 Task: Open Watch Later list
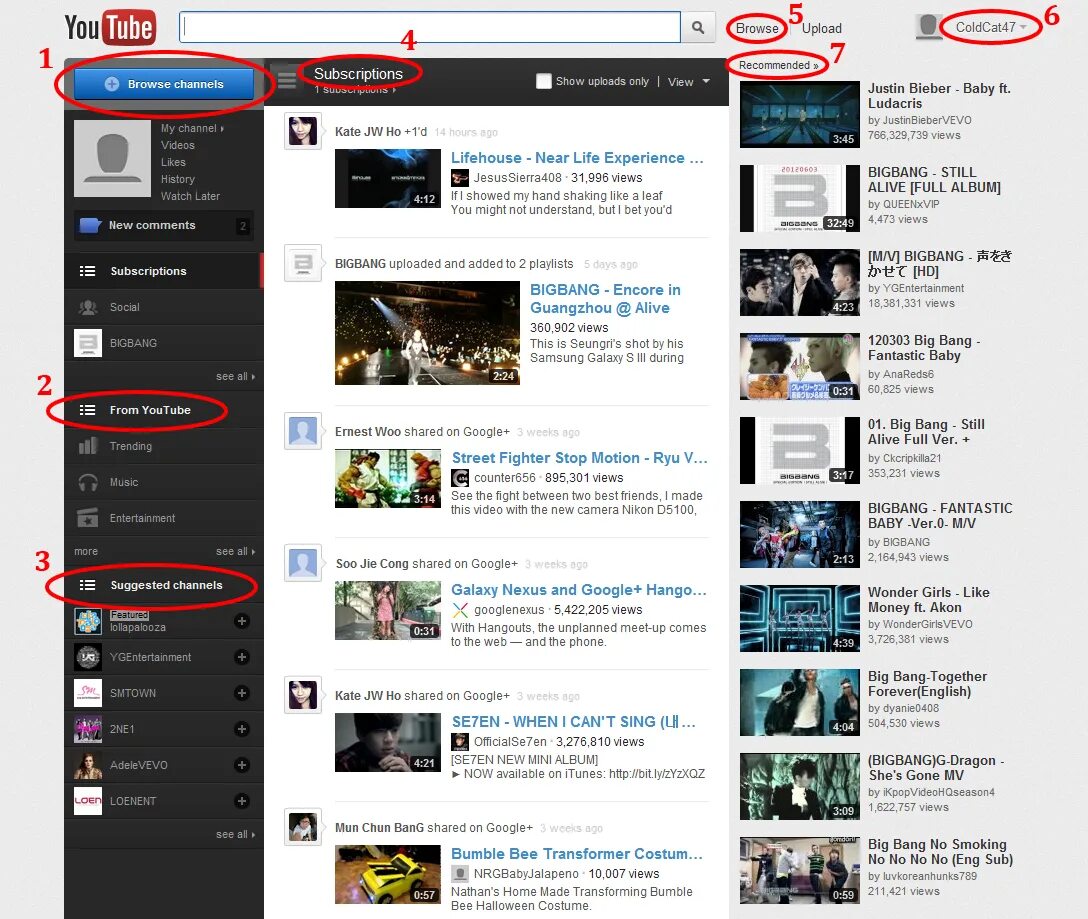[190, 196]
